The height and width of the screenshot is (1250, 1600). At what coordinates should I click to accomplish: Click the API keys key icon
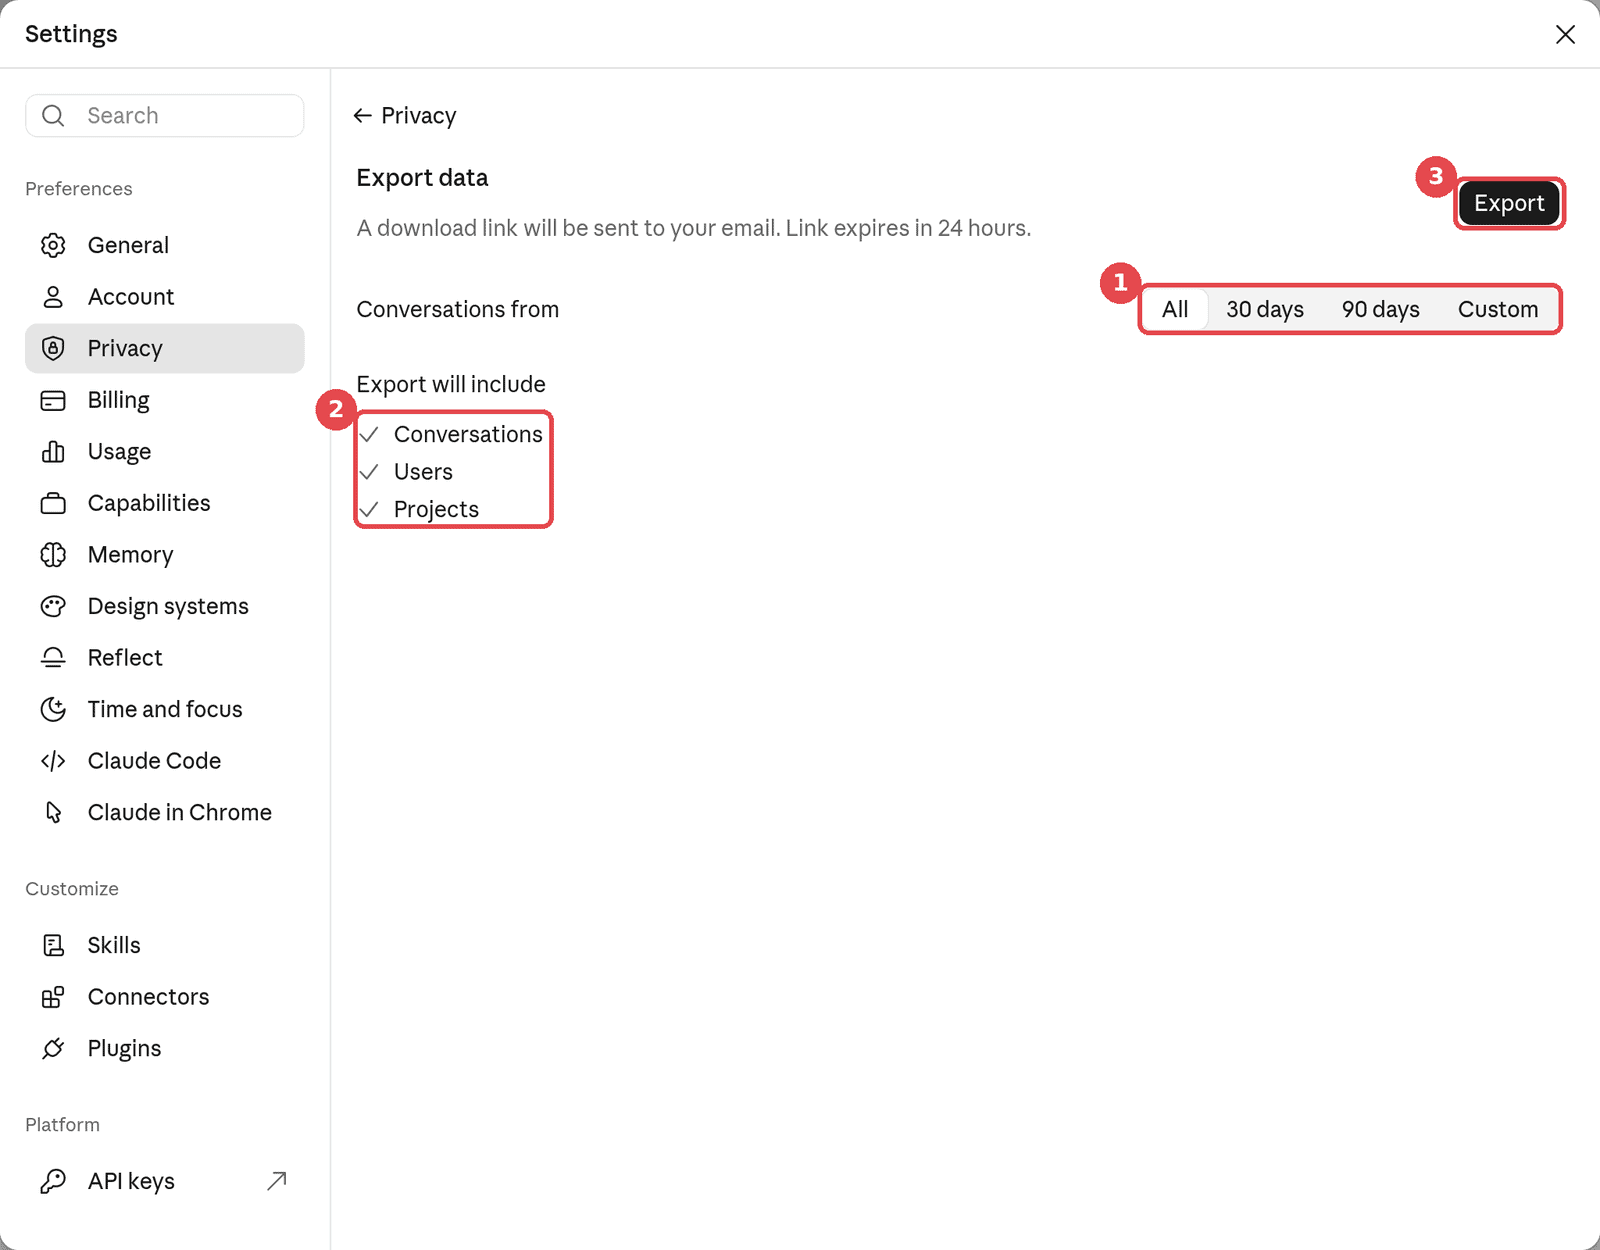53,1181
